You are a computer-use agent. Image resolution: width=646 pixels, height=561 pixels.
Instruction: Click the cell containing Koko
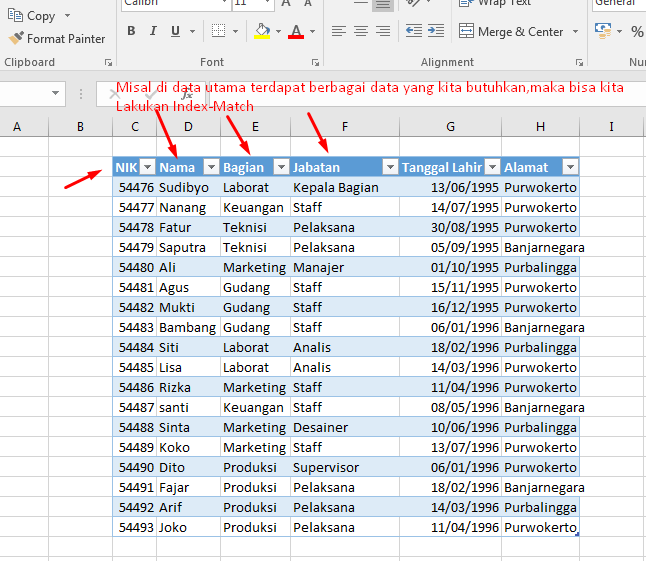pos(188,447)
